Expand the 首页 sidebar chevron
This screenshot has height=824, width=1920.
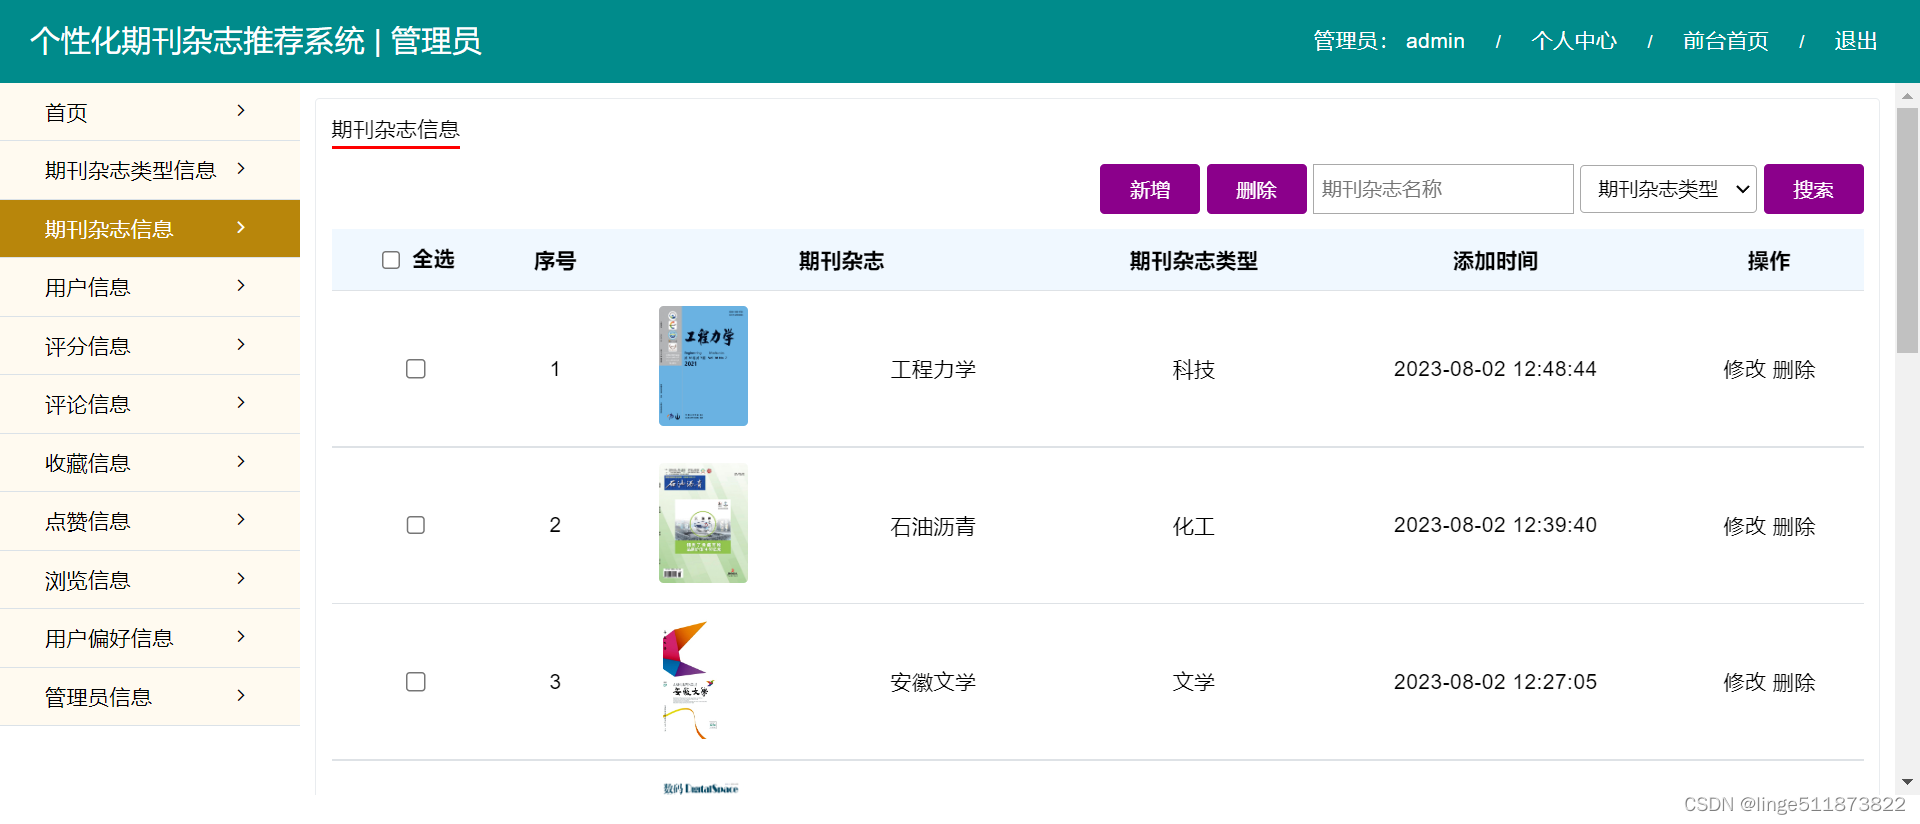coord(241,111)
